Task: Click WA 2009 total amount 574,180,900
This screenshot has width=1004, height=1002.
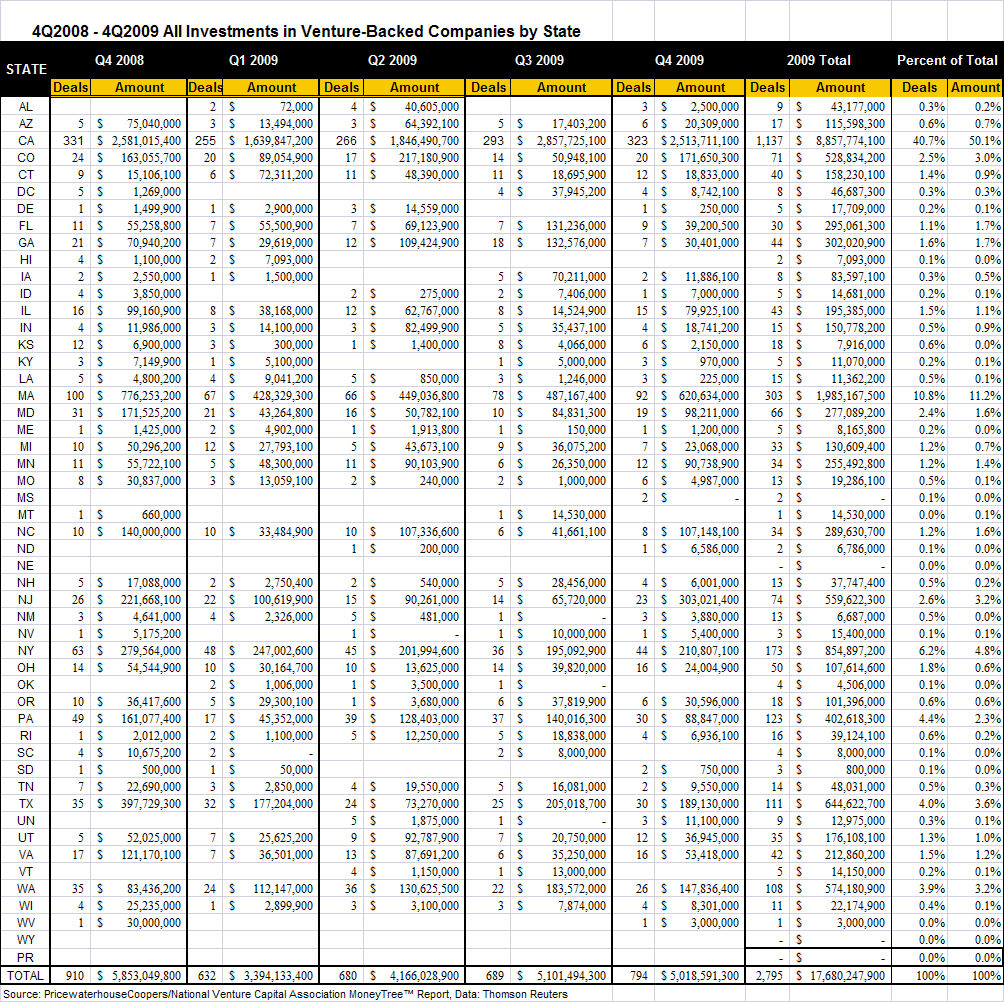Action: coord(855,889)
